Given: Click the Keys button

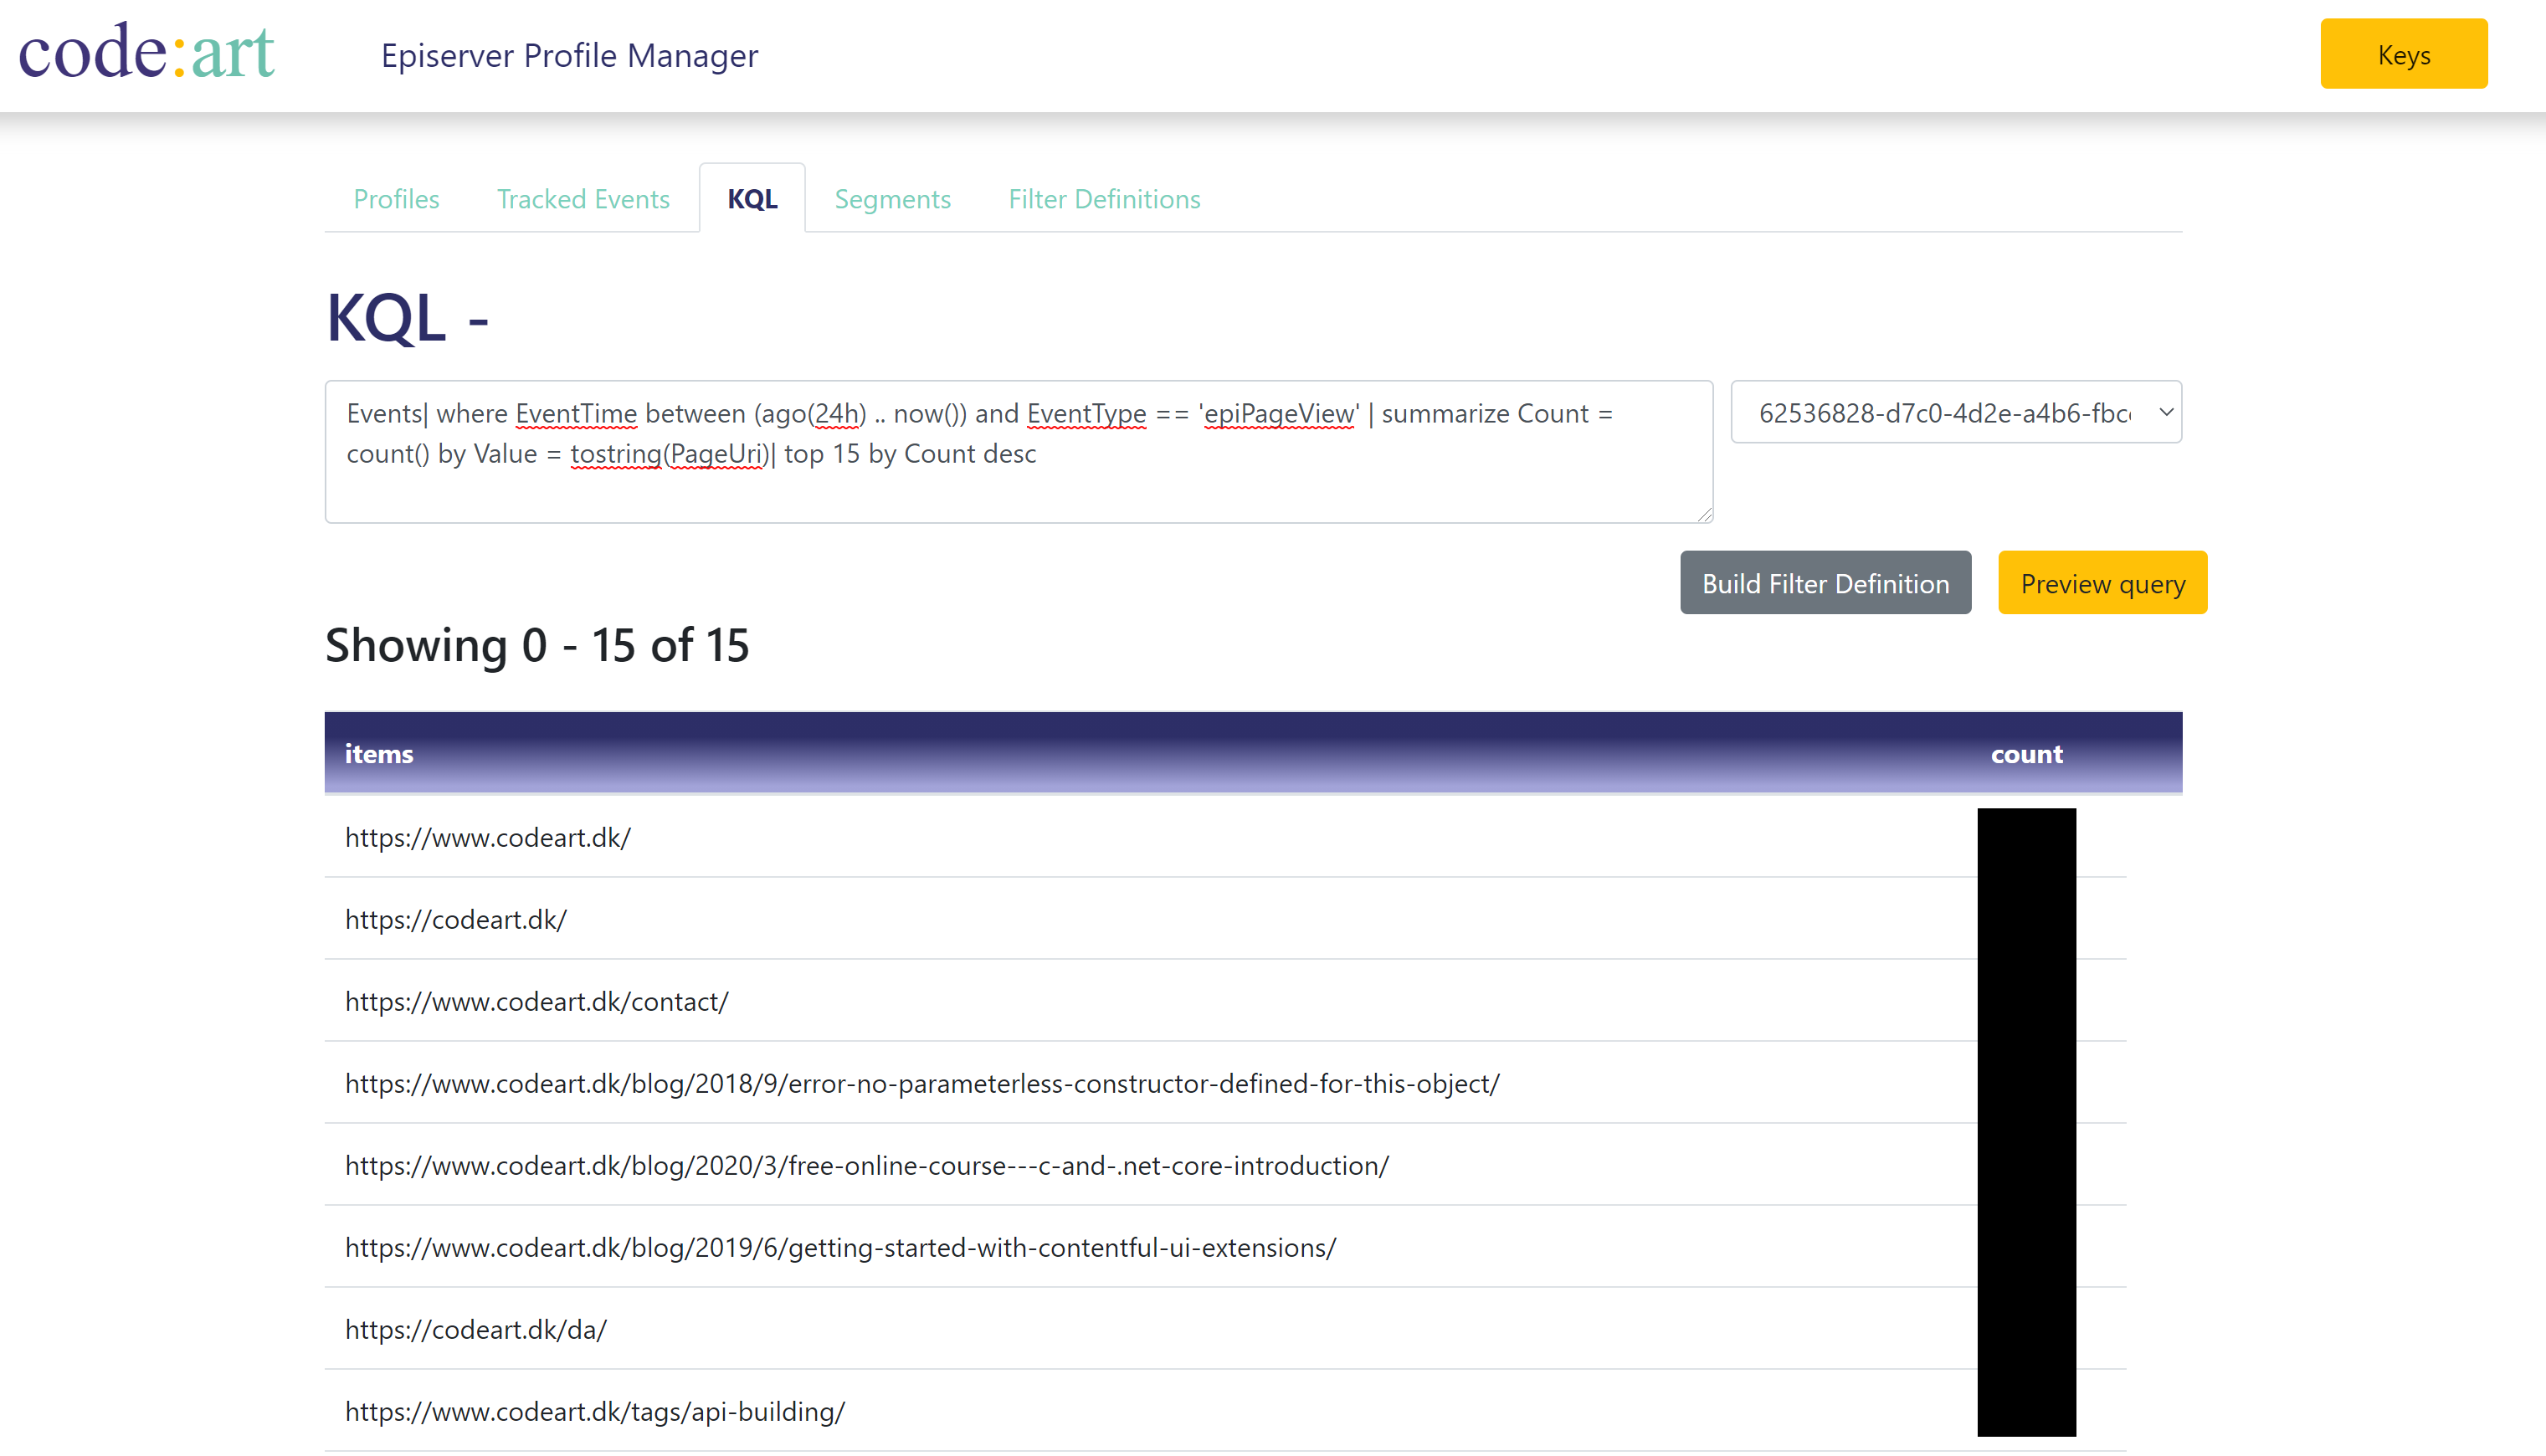Looking at the screenshot, I should (2403, 54).
